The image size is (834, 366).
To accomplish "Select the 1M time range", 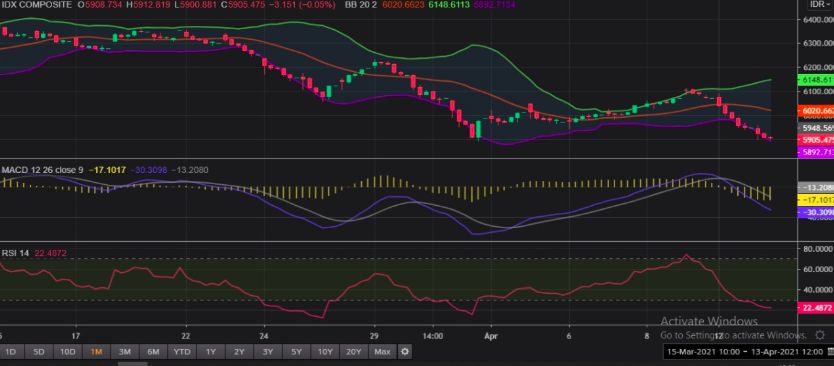I will (x=96, y=352).
